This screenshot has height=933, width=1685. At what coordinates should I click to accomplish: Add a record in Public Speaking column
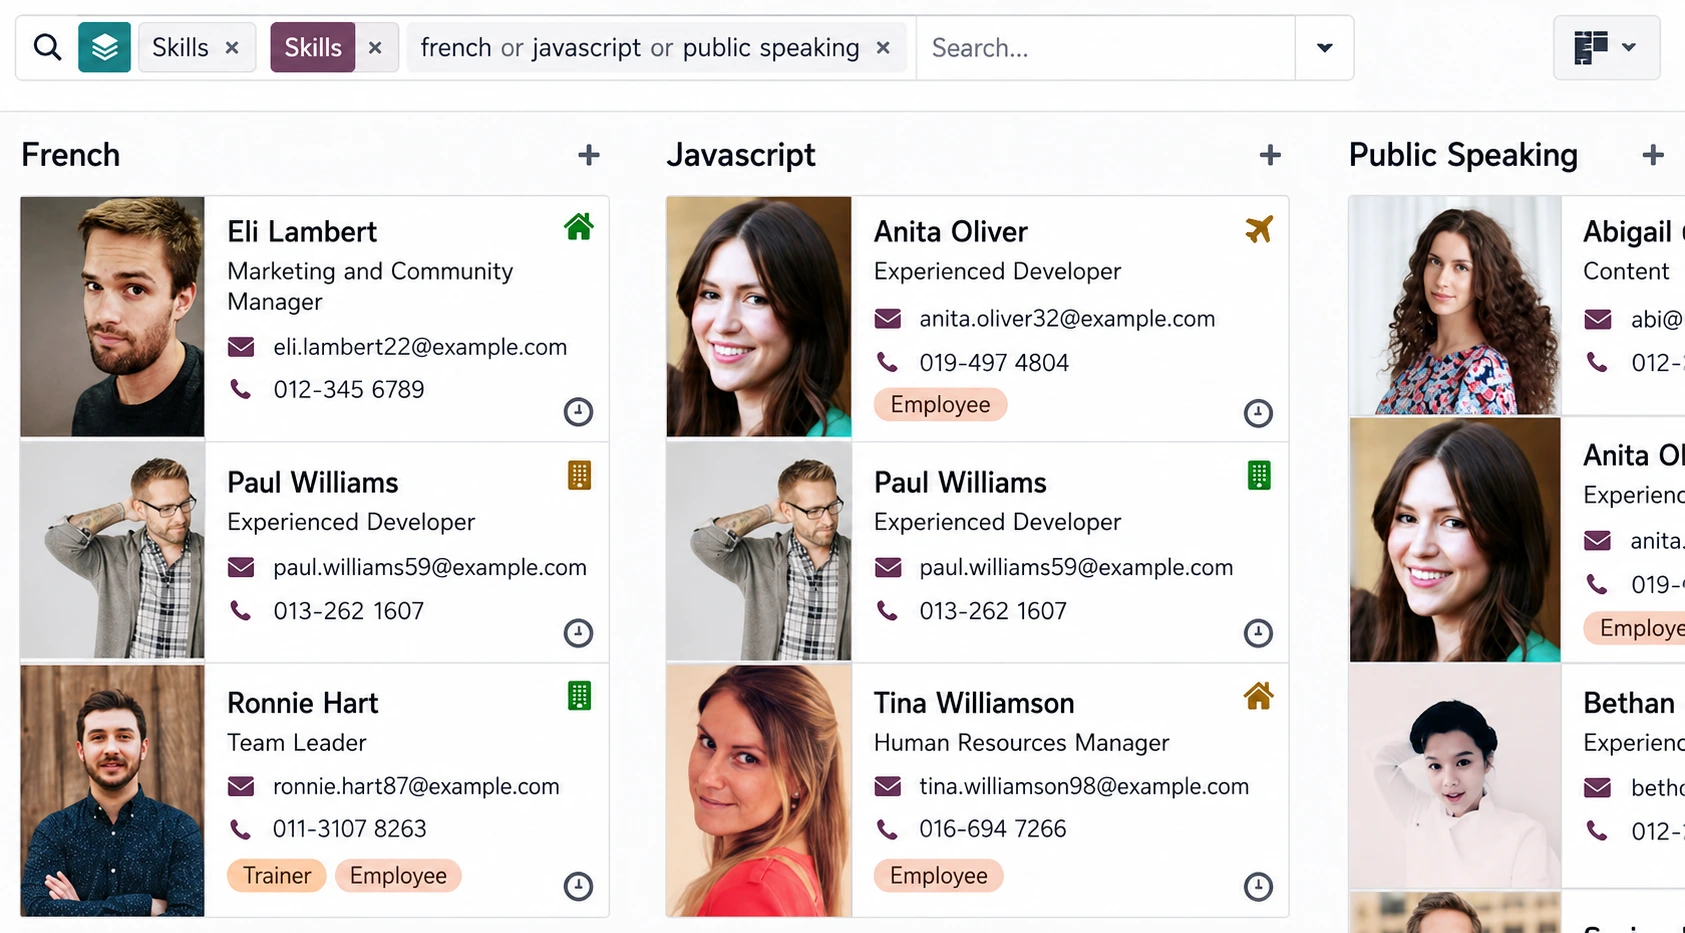click(x=1653, y=155)
